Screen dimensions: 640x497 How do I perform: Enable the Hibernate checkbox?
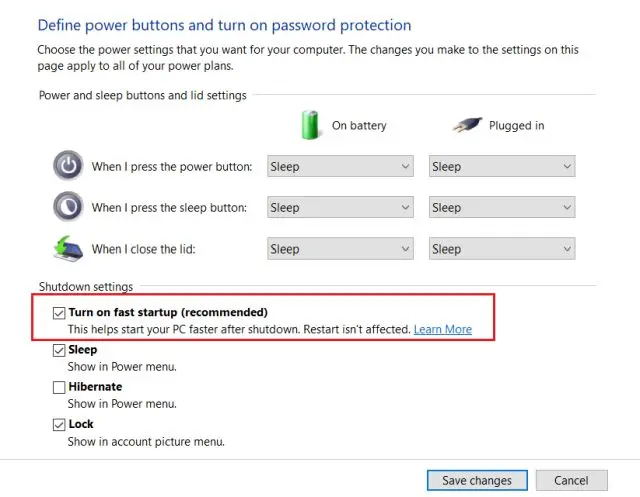coord(59,387)
